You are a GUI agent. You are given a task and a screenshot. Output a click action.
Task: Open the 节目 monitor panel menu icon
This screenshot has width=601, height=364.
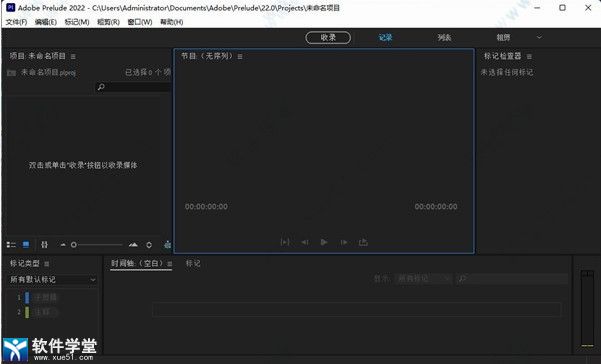coord(240,56)
